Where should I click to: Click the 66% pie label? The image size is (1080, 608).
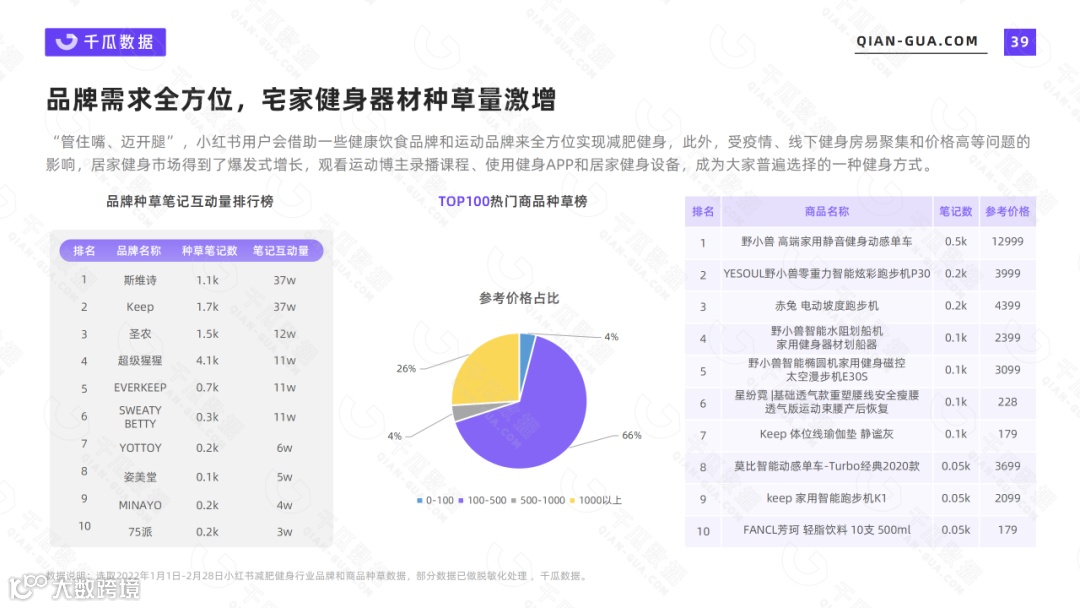(x=632, y=435)
